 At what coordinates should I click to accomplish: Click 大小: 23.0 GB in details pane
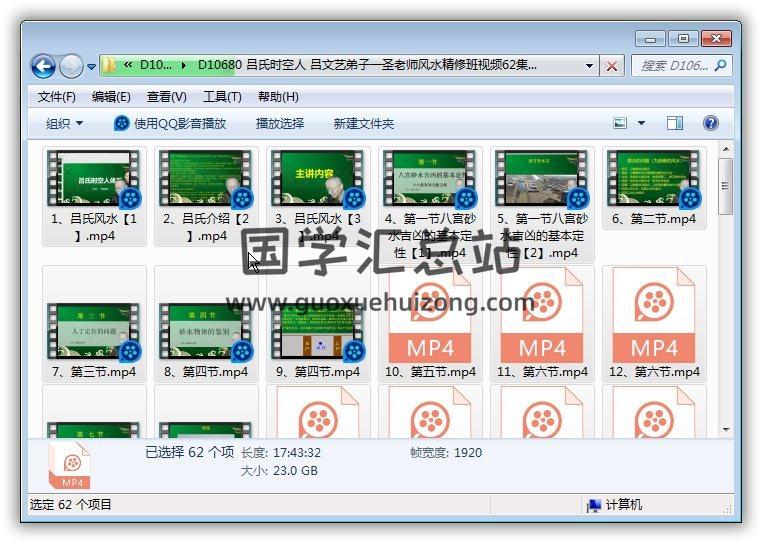coord(279,471)
